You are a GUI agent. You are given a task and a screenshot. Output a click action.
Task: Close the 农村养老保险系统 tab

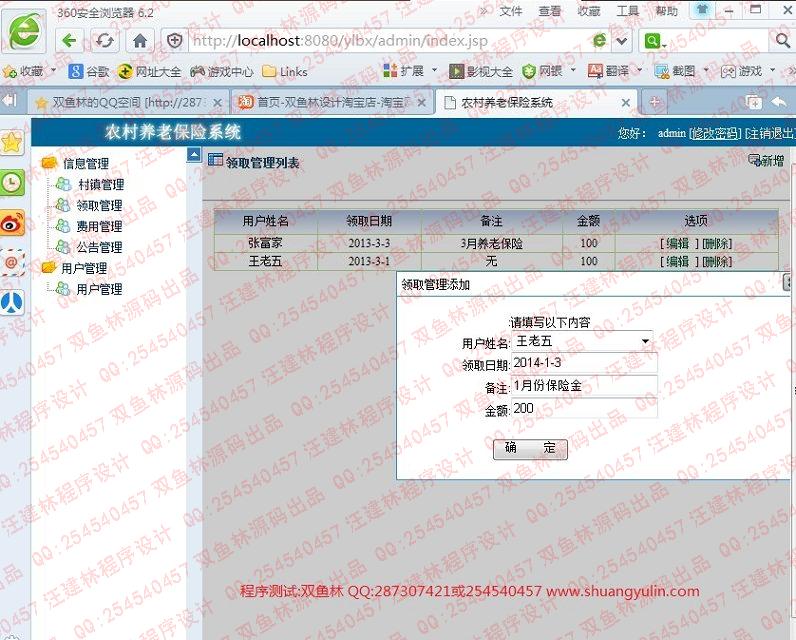point(625,103)
